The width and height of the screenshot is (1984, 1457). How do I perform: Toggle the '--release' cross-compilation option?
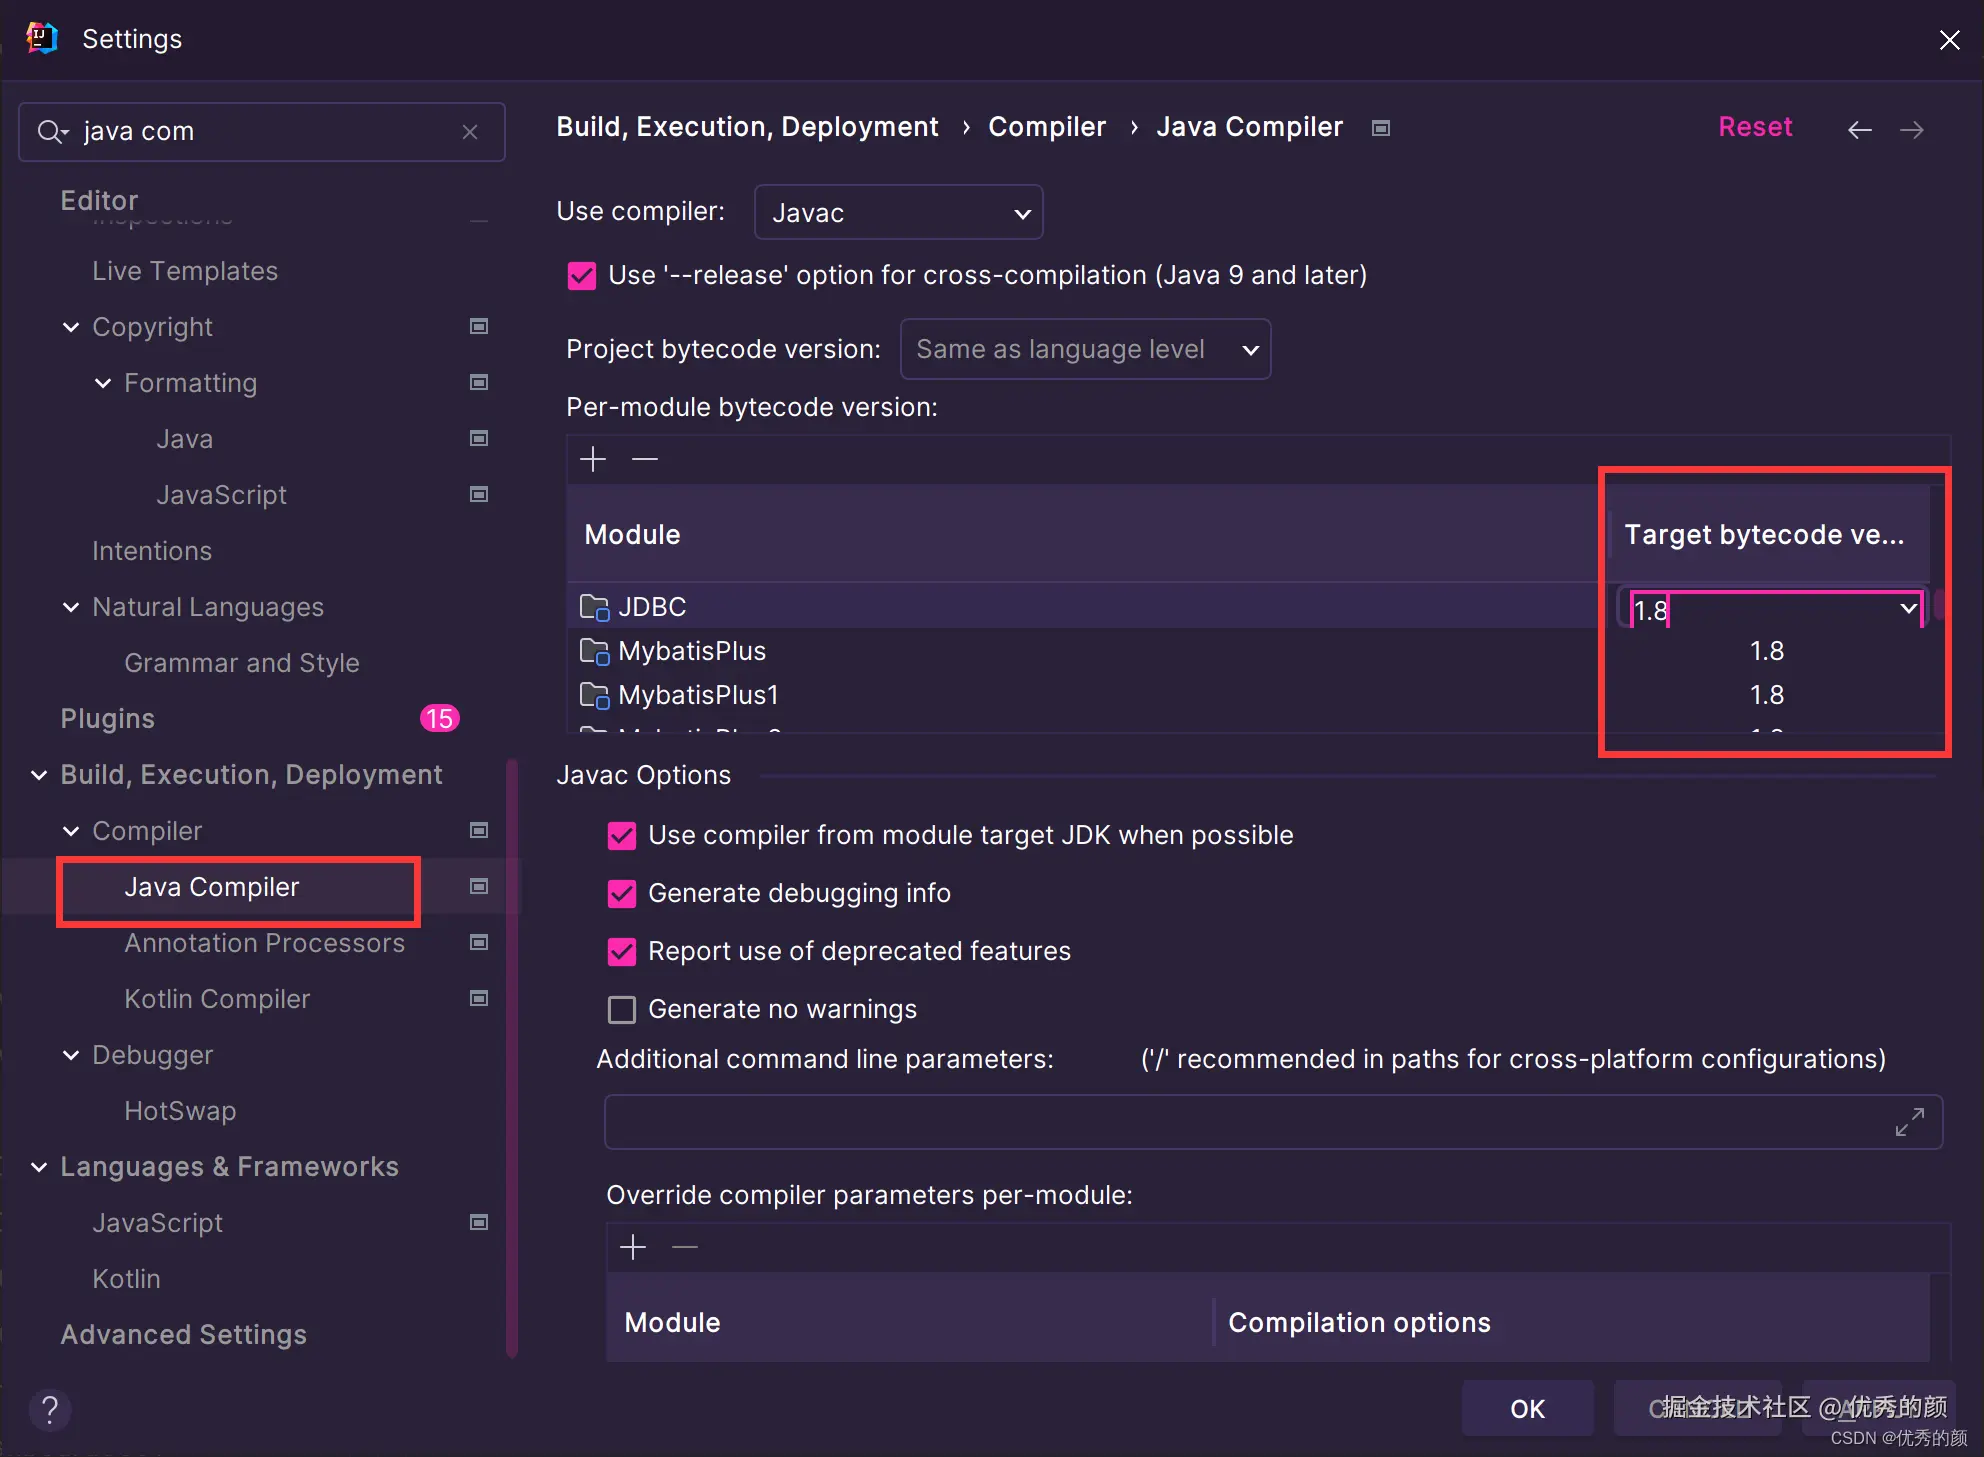[582, 276]
